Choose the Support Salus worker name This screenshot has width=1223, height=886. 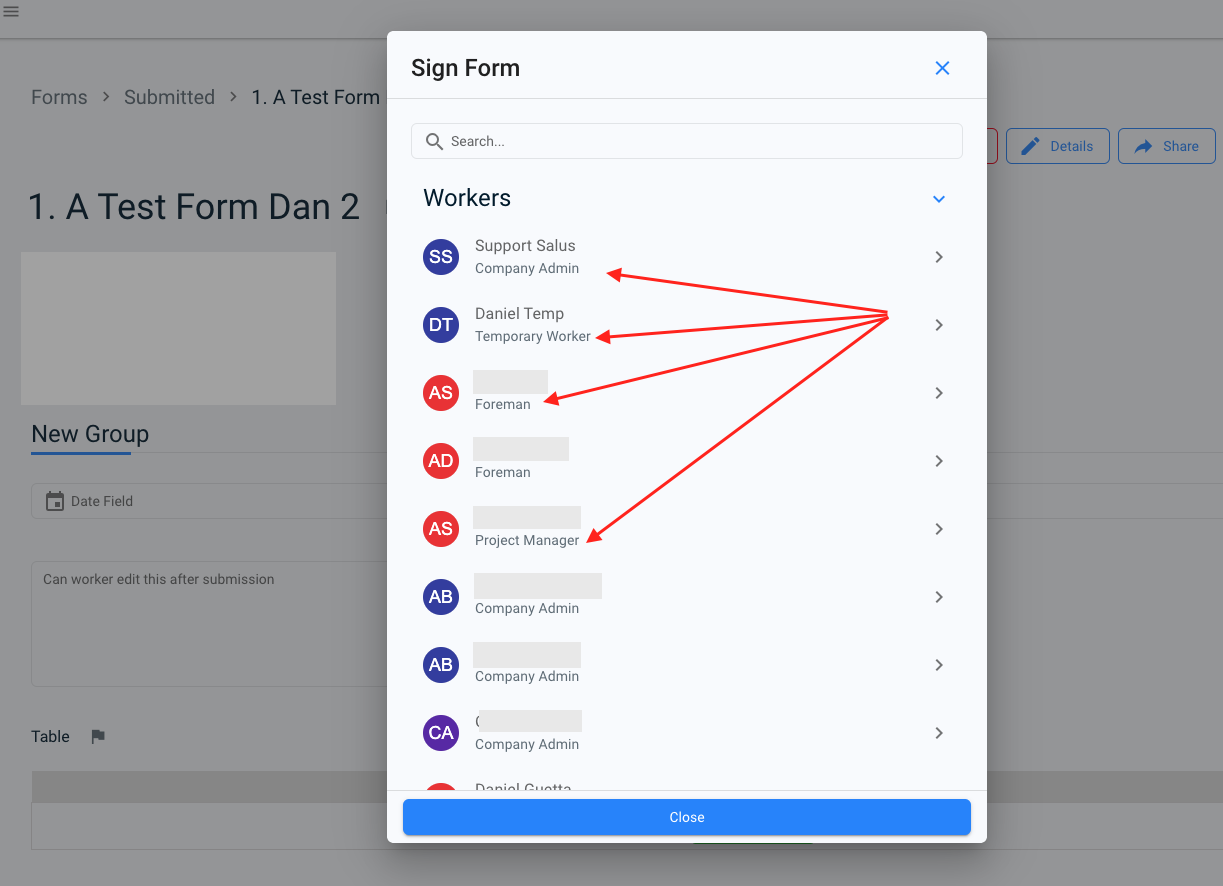coord(525,246)
